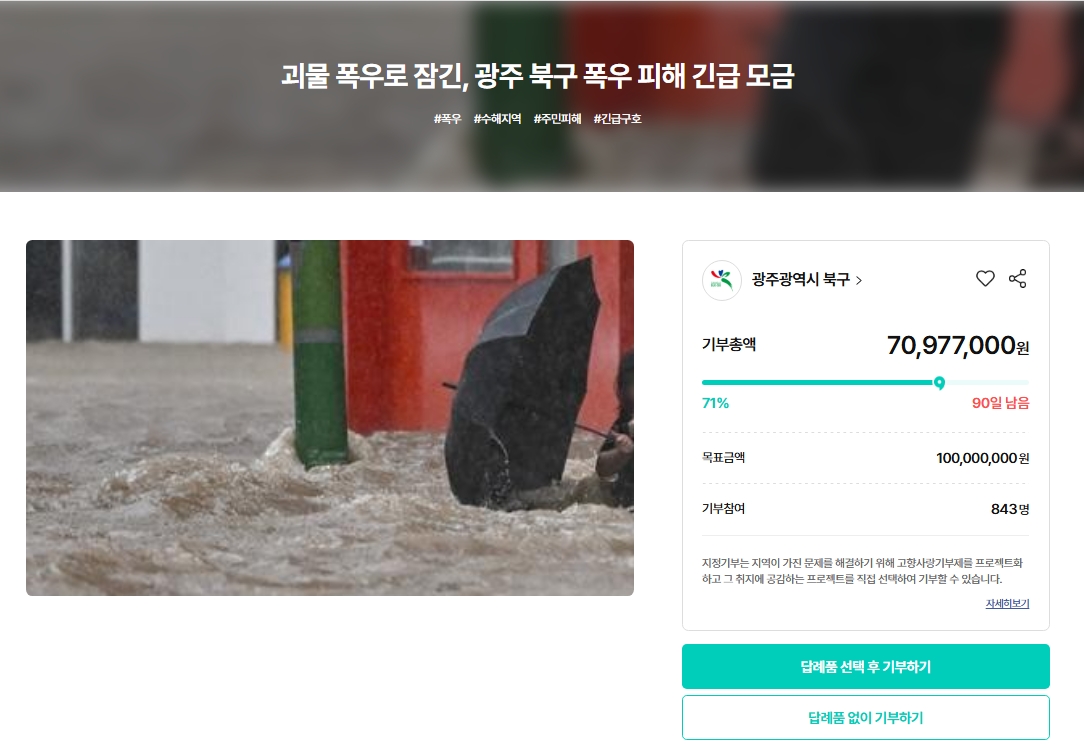Select the #주민피해 hashtag

(557, 119)
